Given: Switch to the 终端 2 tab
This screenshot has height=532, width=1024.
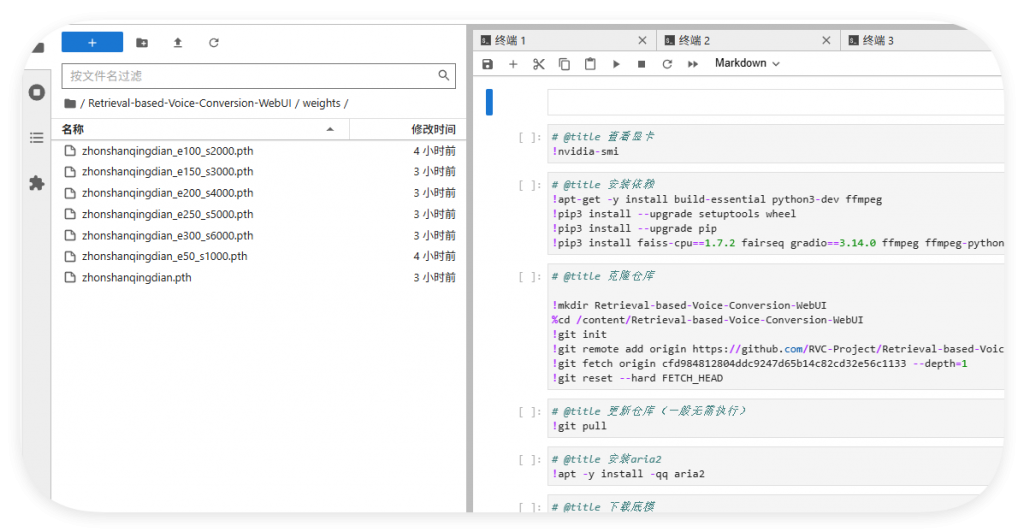Looking at the screenshot, I should (694, 41).
